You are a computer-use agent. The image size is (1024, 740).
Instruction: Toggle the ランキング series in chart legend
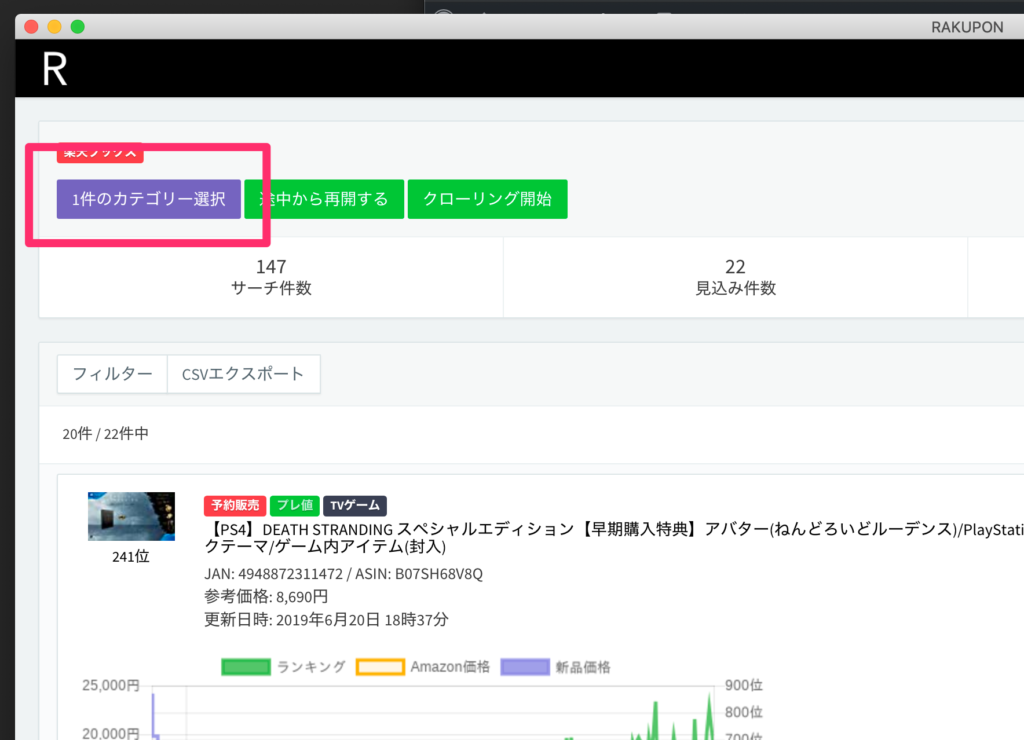(285, 667)
